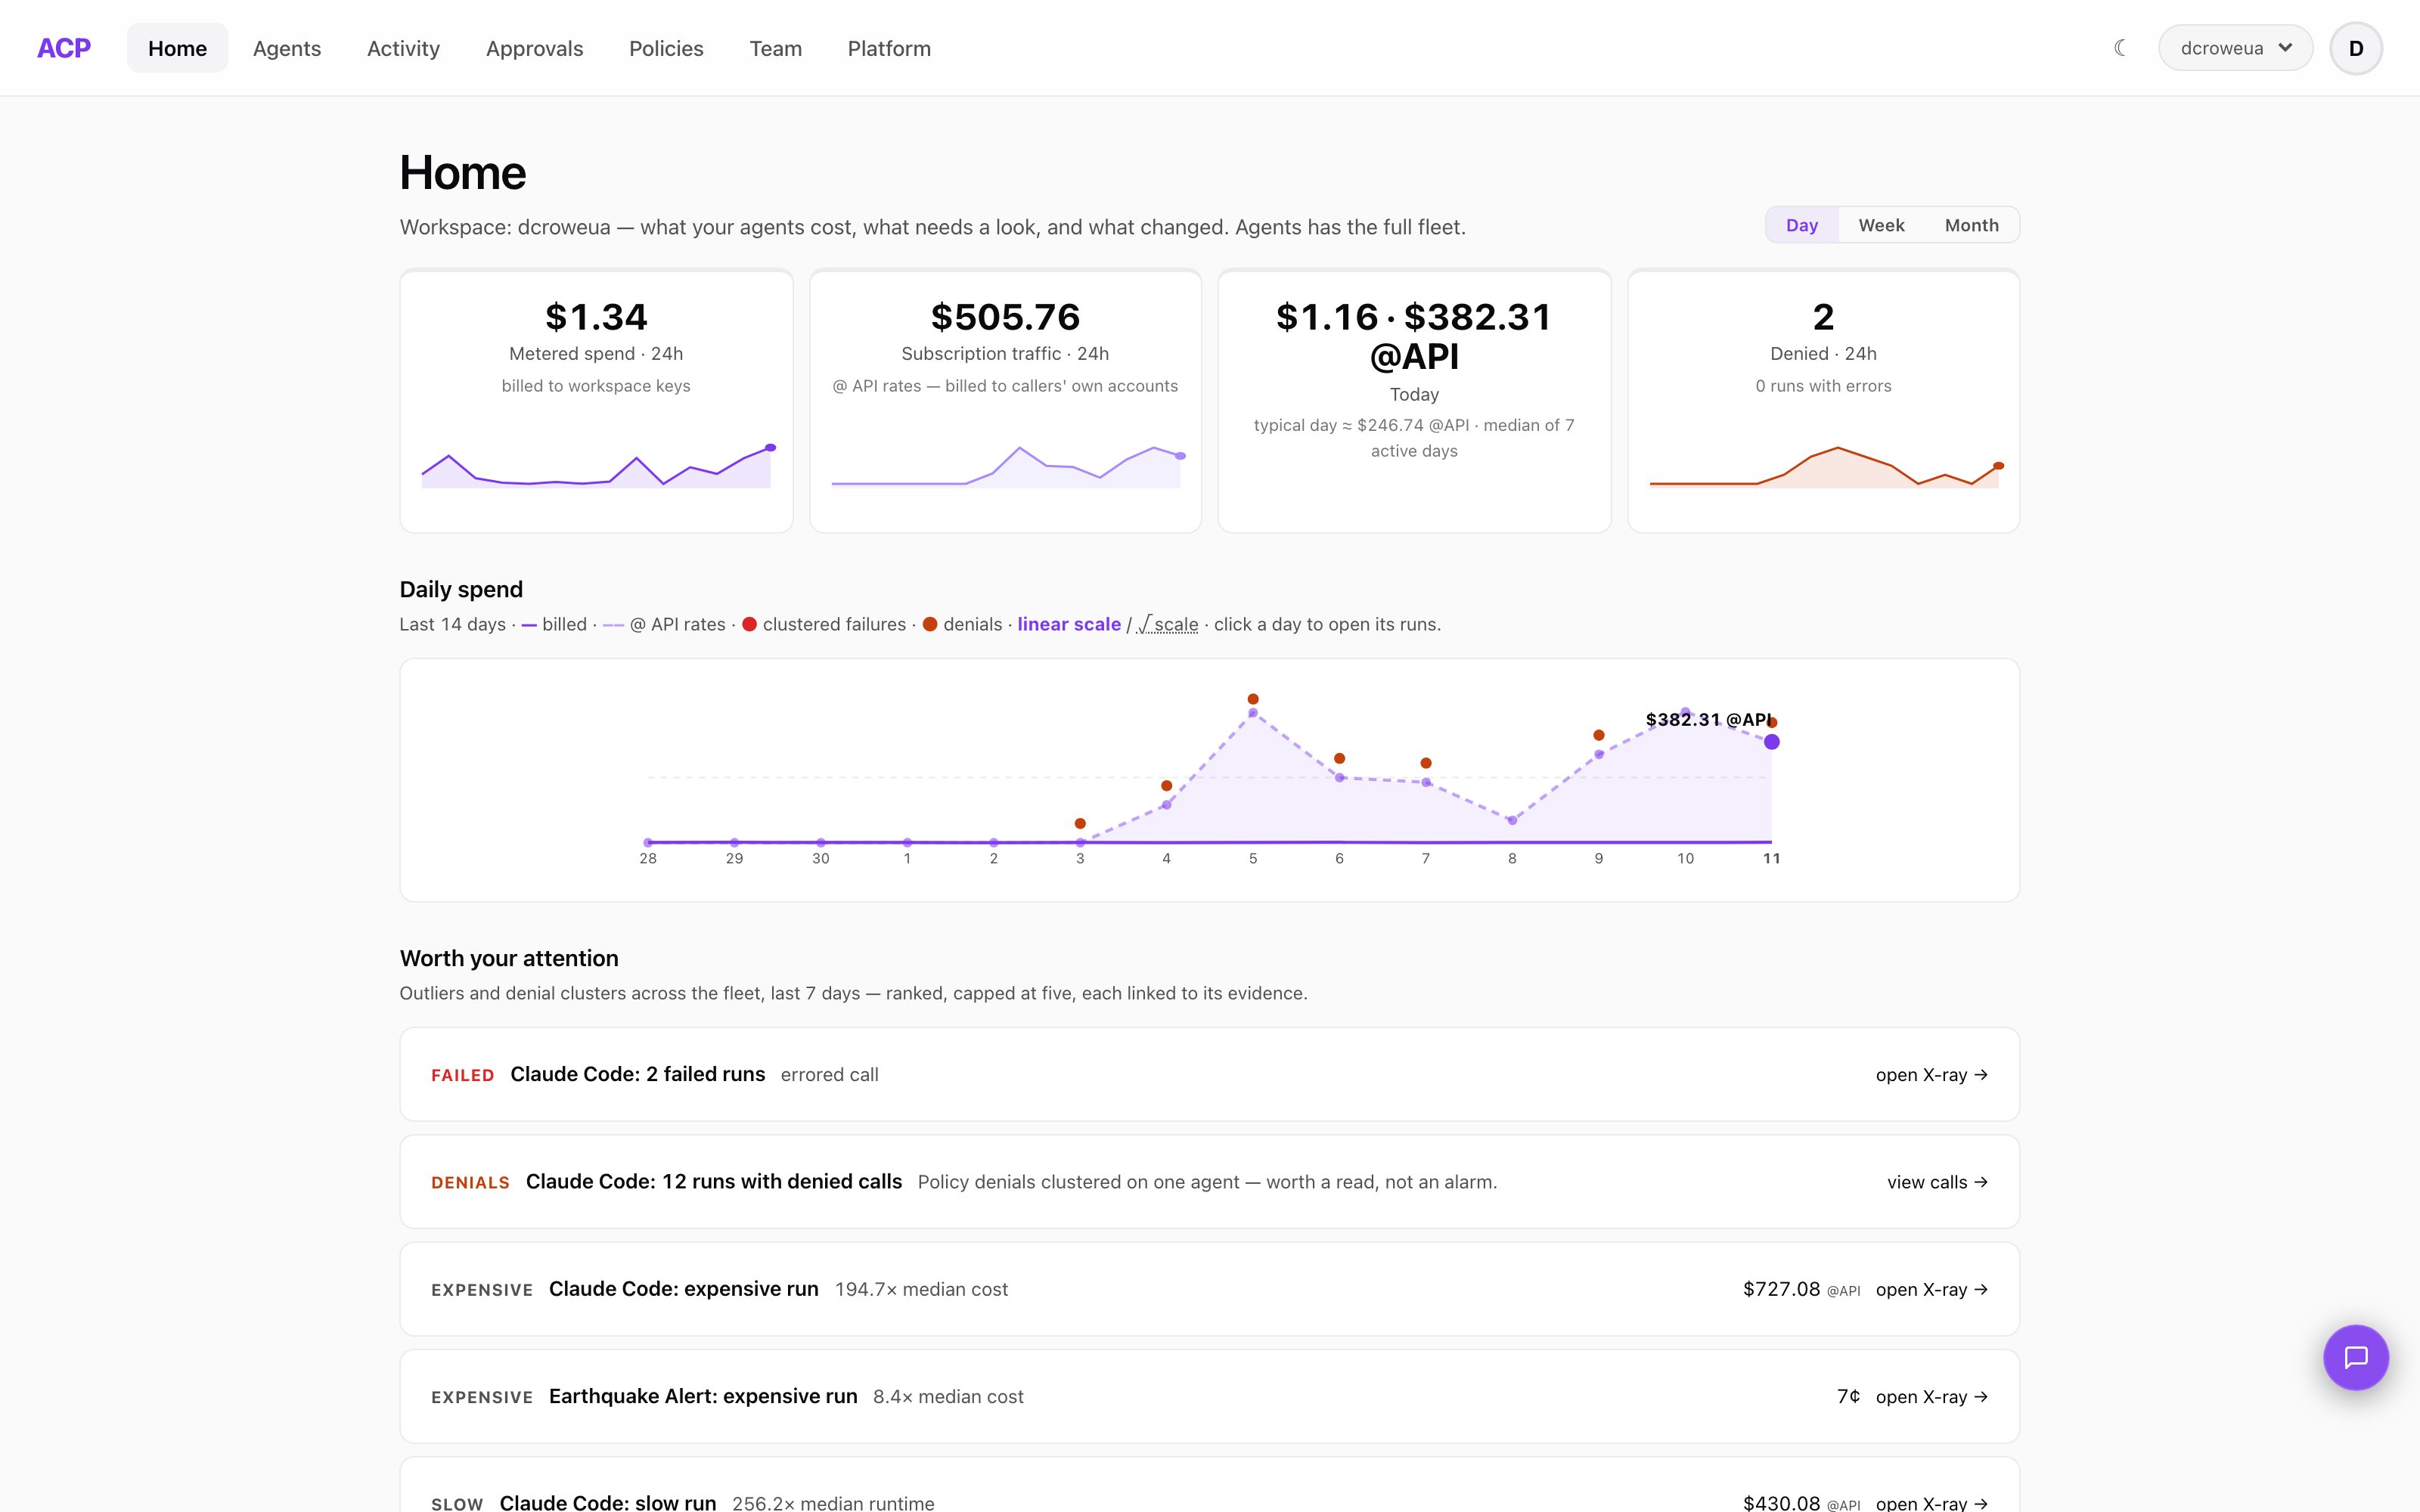This screenshot has width=2420, height=1512.
Task: Click 'Claude Code: 12 runs with denied calls'
Action: tap(714, 1182)
